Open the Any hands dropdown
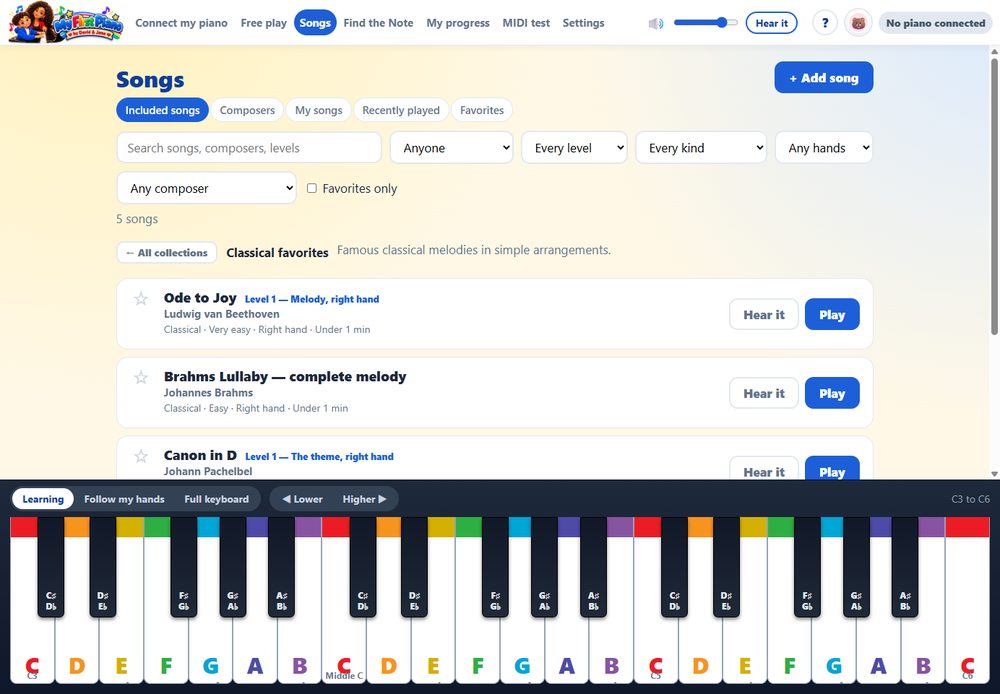 [x=823, y=148]
